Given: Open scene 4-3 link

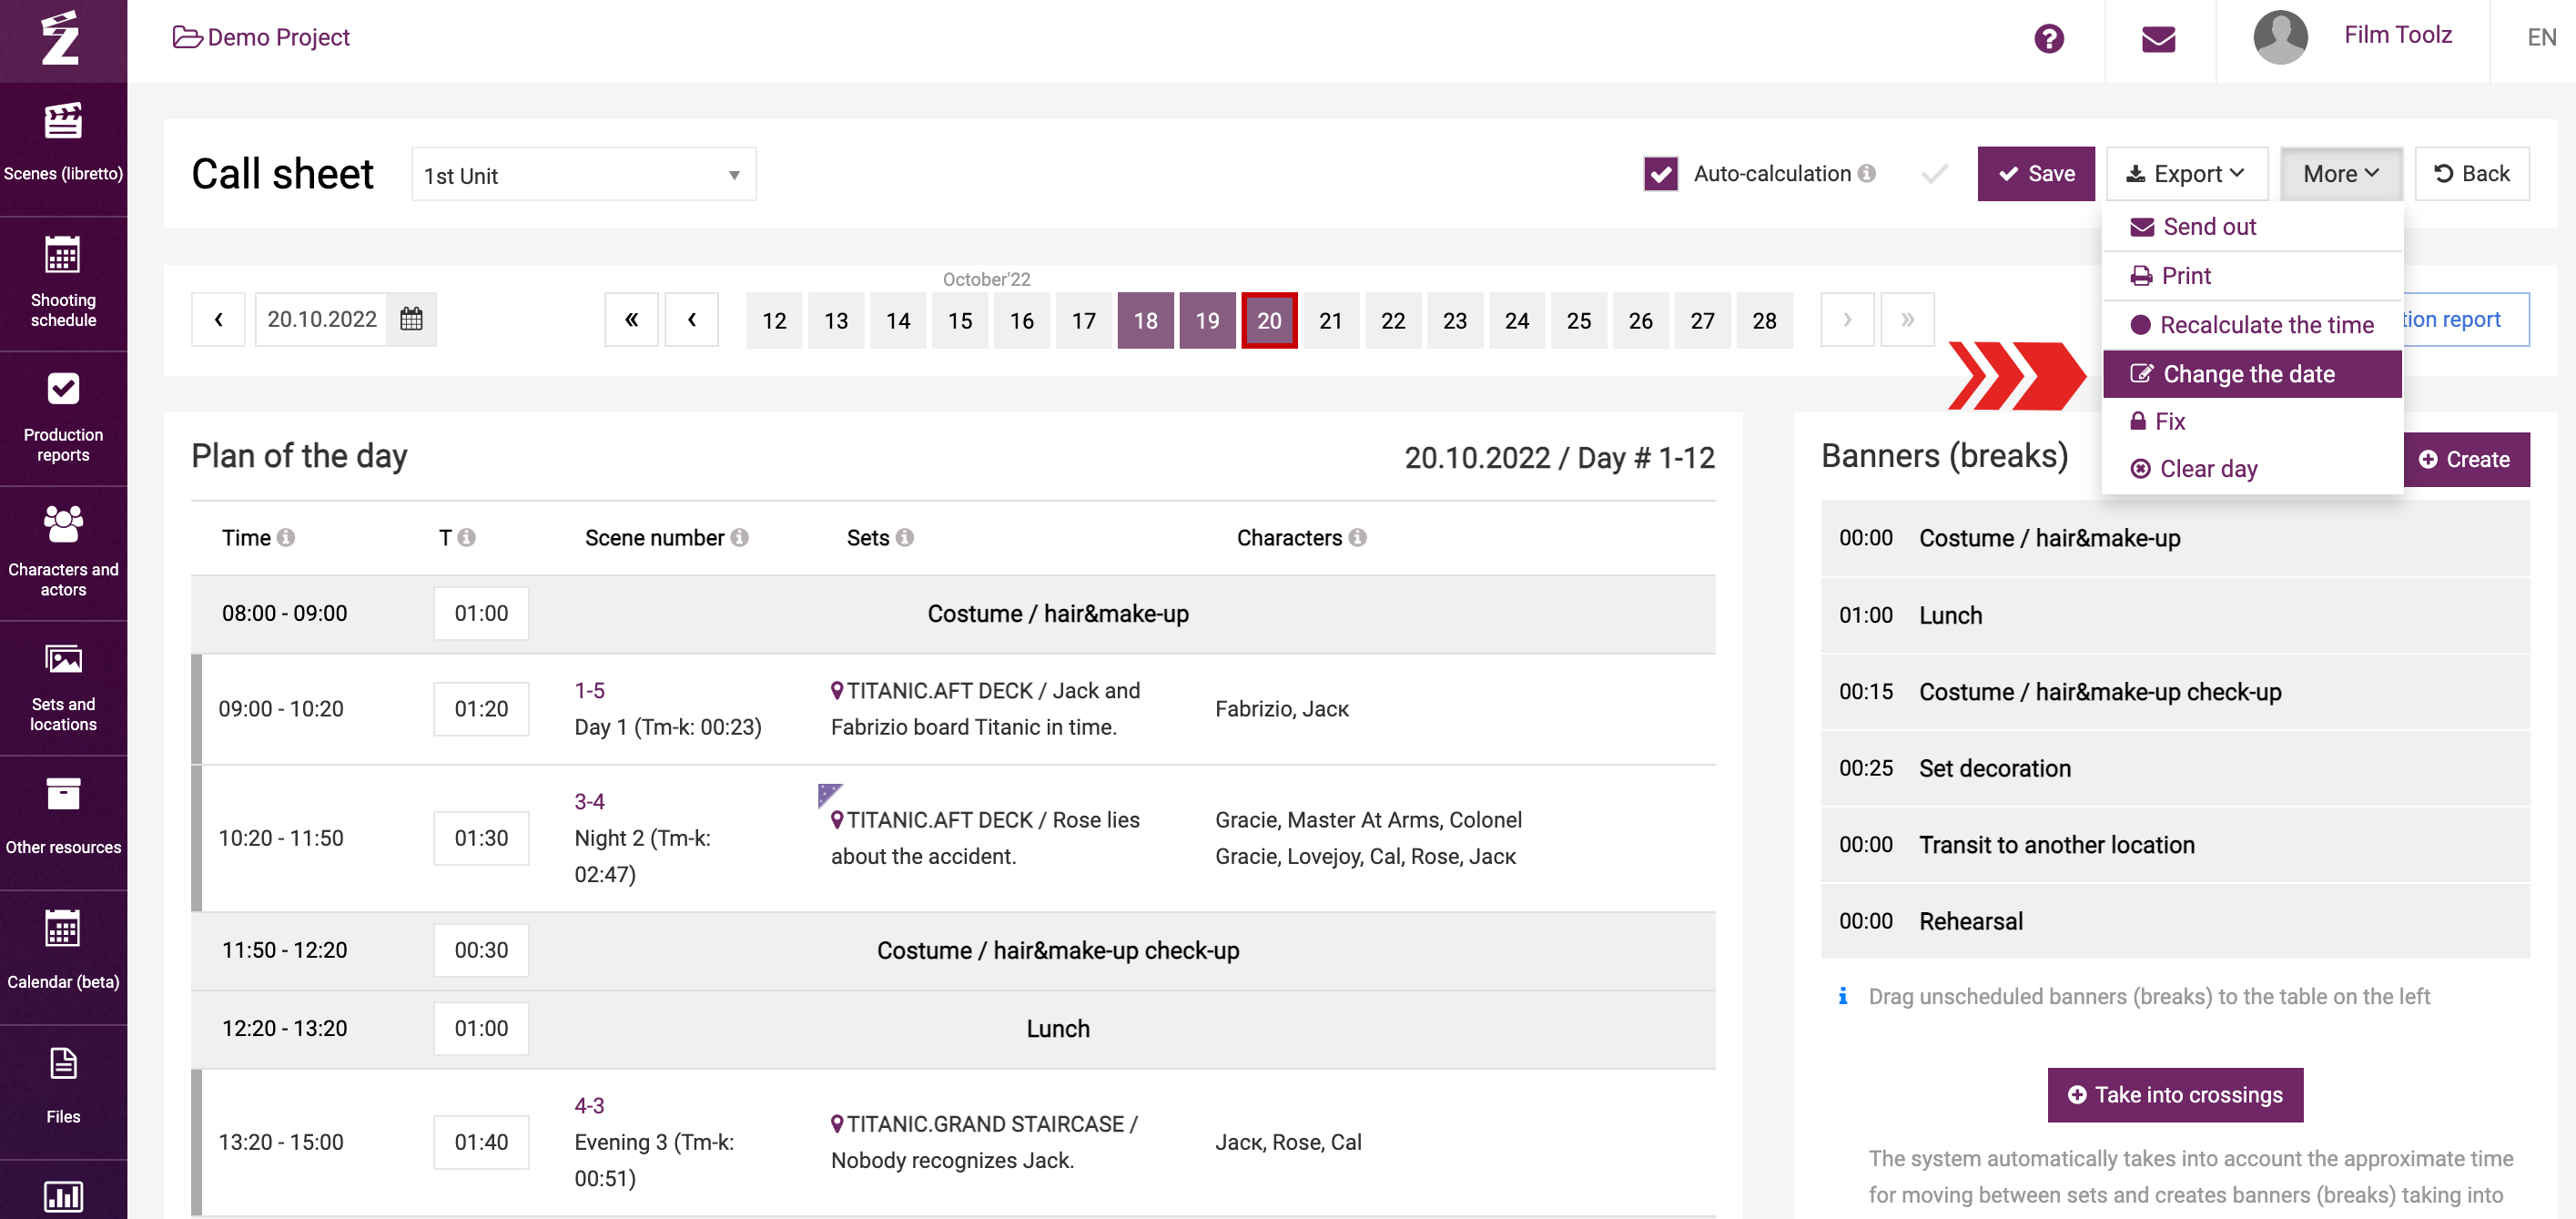Looking at the screenshot, I should 589,1106.
